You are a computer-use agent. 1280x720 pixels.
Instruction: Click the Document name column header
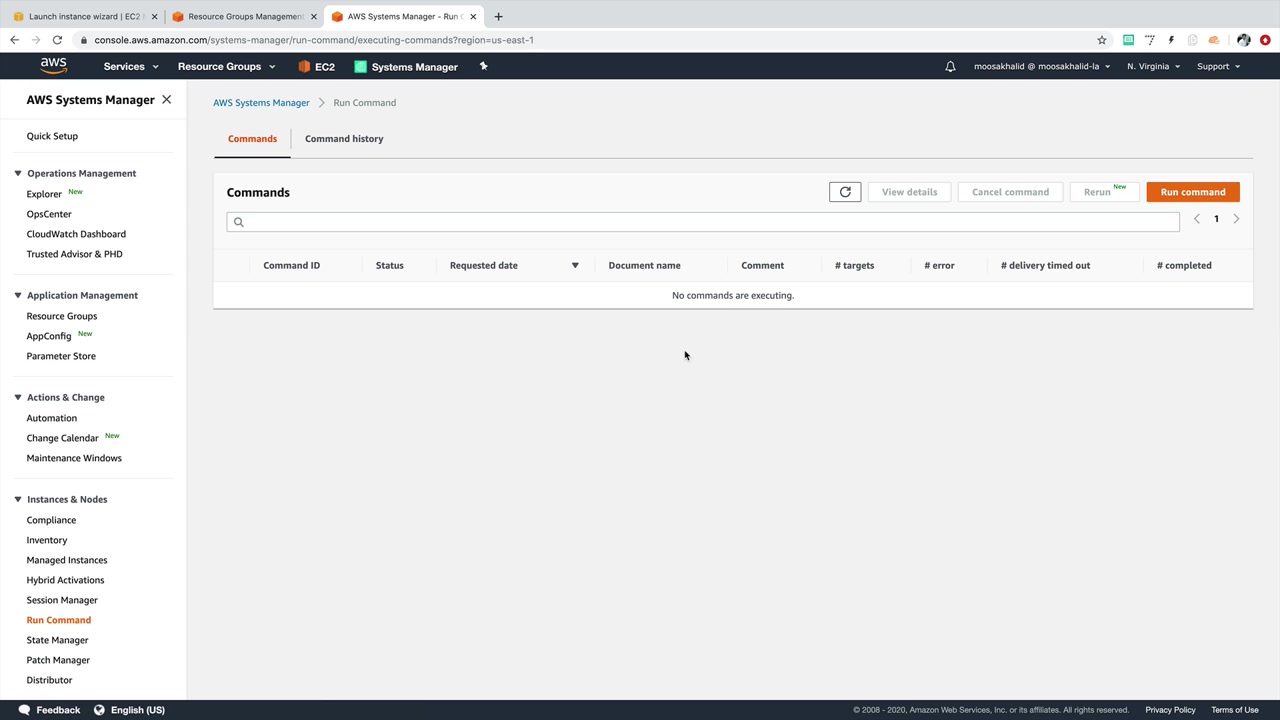point(644,266)
